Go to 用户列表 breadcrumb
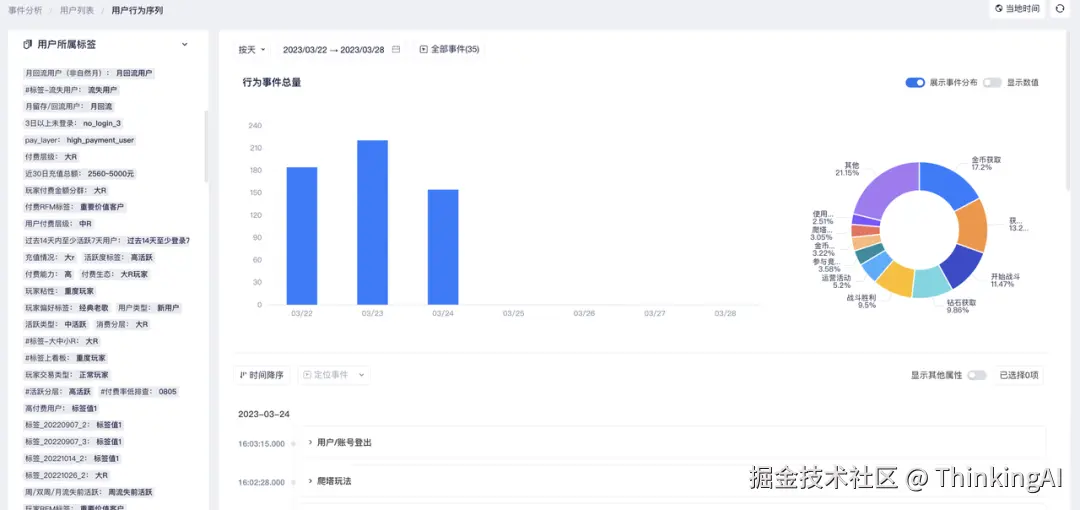This screenshot has width=1080, height=510. point(76,10)
